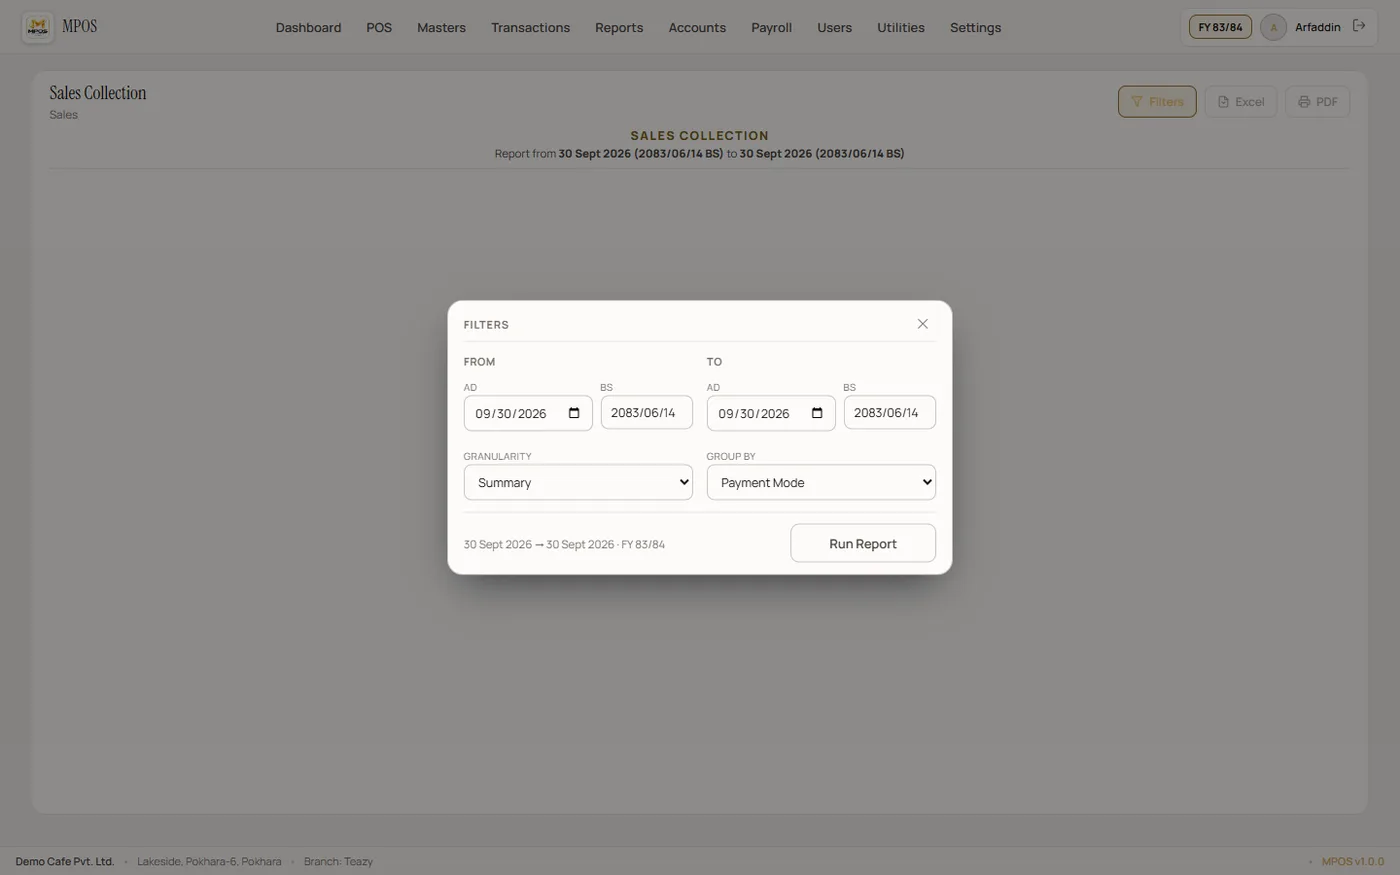Open the Users menu

tap(834, 27)
